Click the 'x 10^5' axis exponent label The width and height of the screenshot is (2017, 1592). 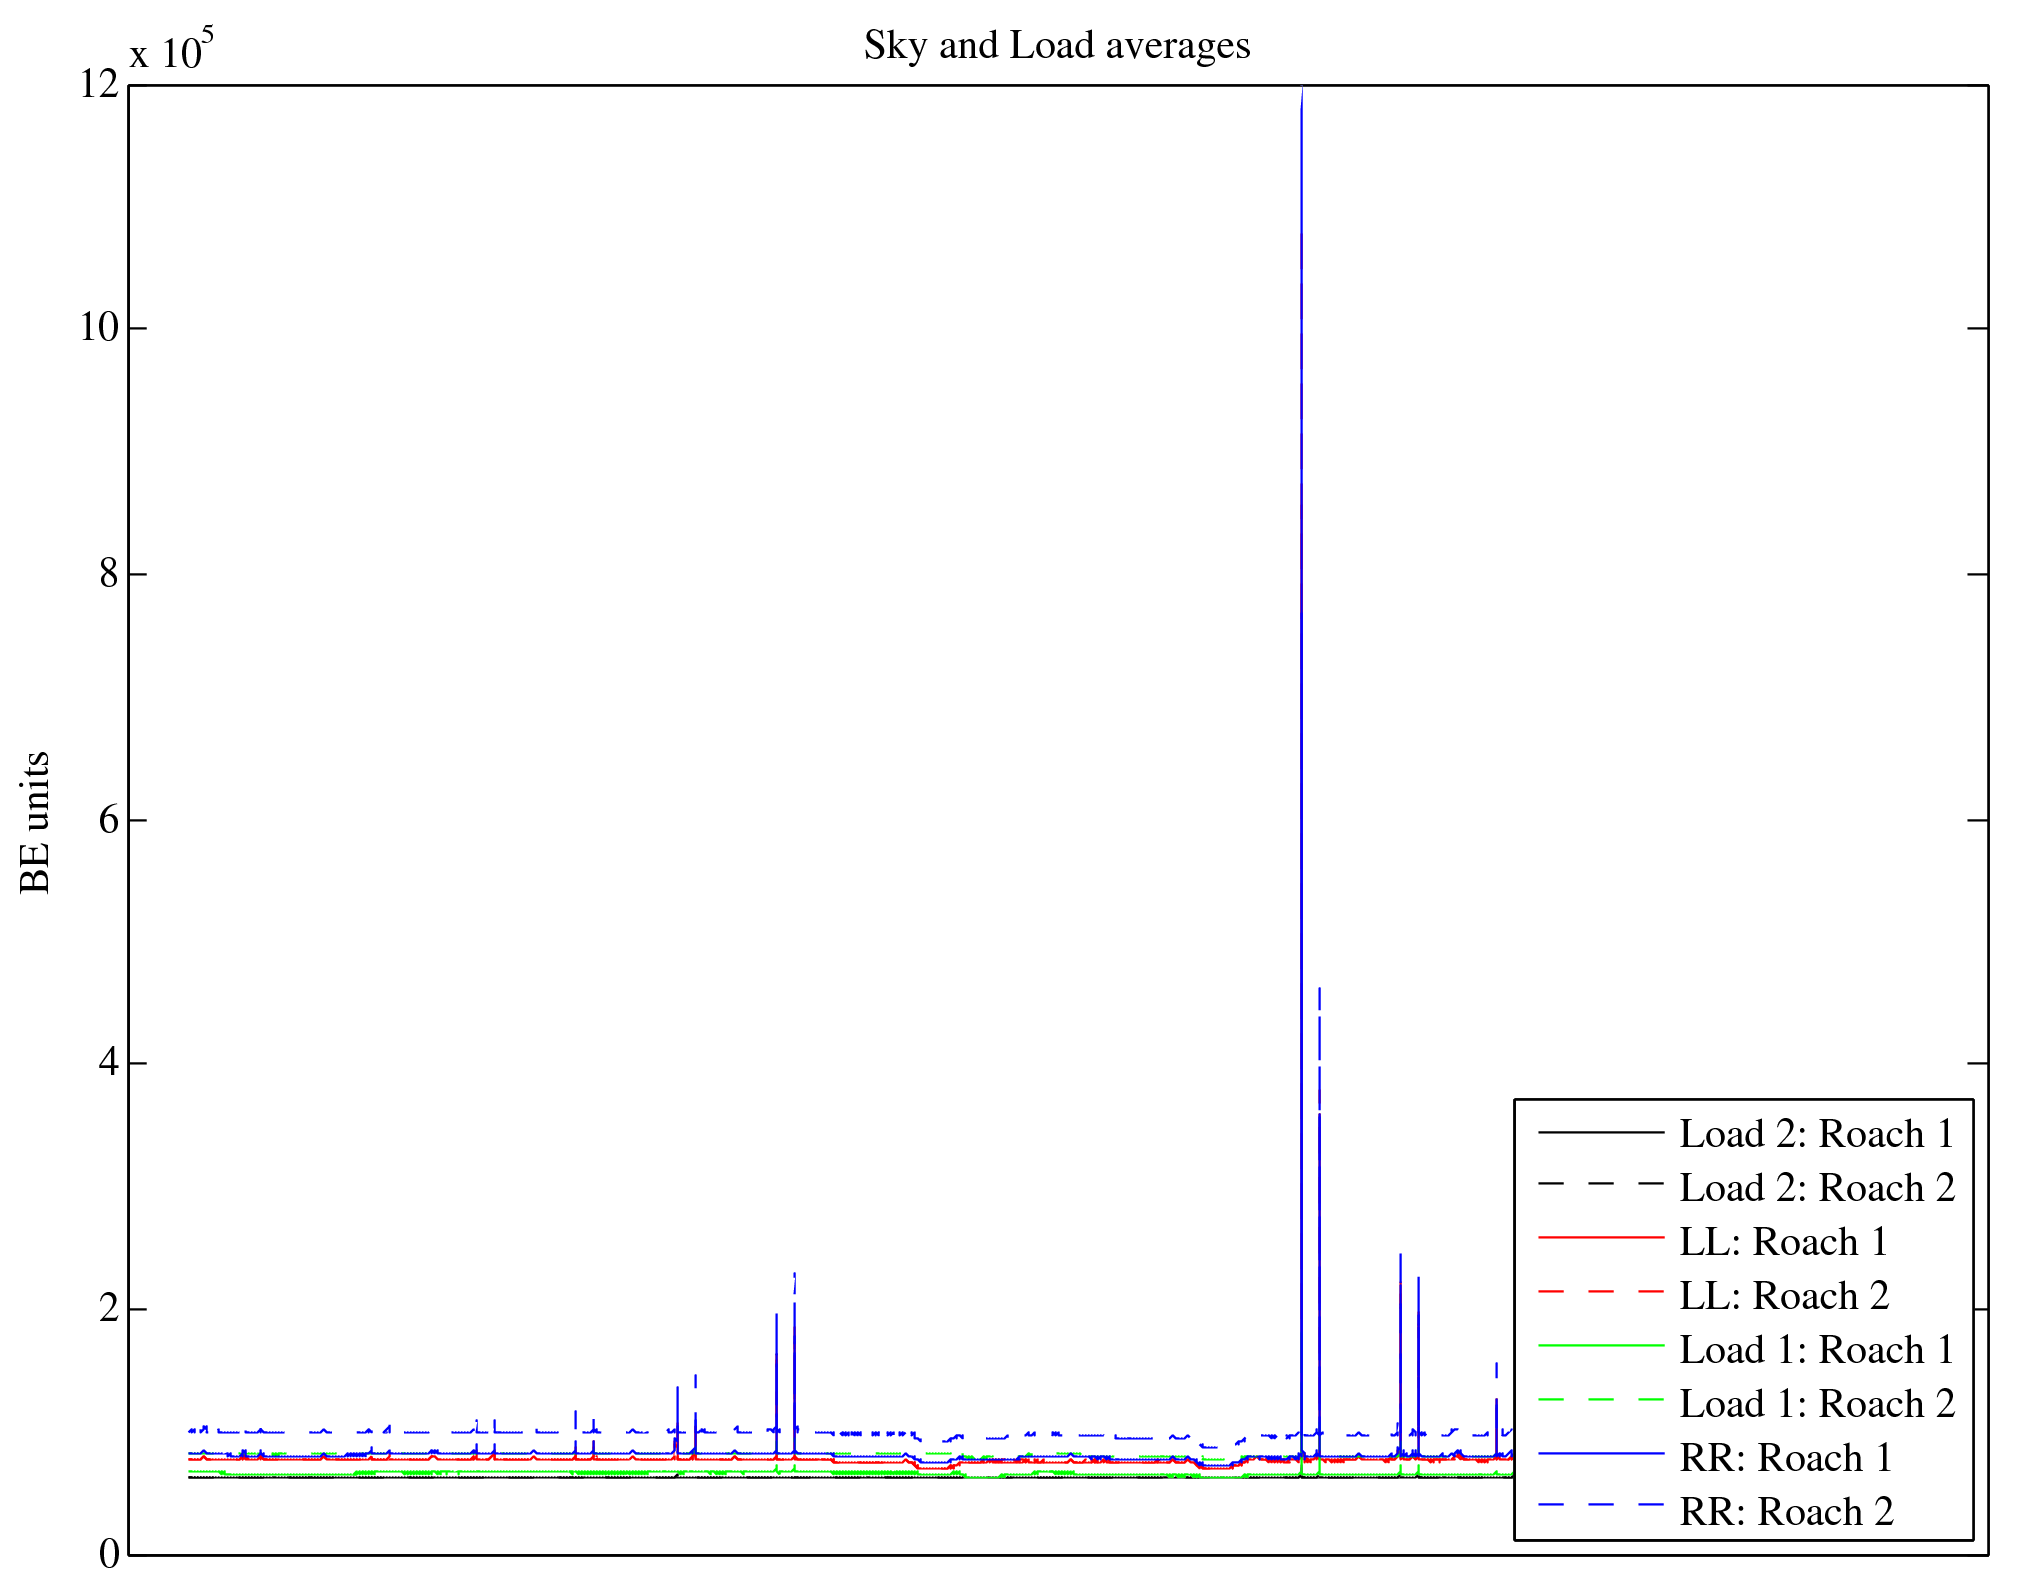point(171,50)
